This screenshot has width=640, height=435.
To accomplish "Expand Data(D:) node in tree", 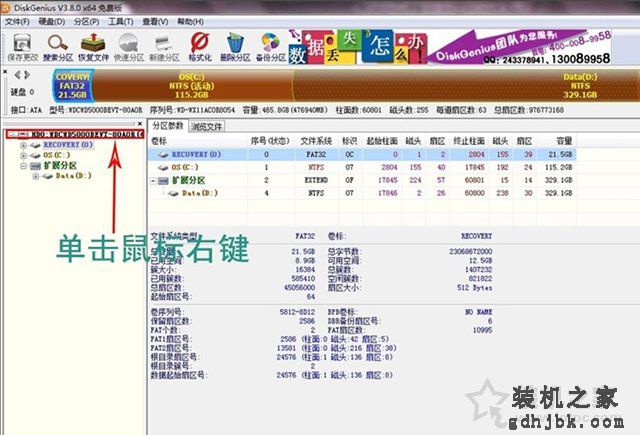I will [36, 176].
